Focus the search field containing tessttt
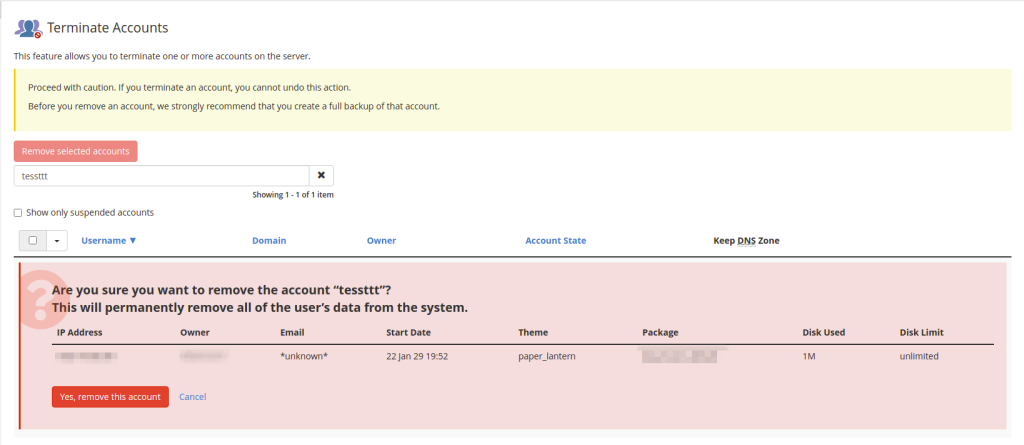The image size is (1024, 445). tap(160, 176)
